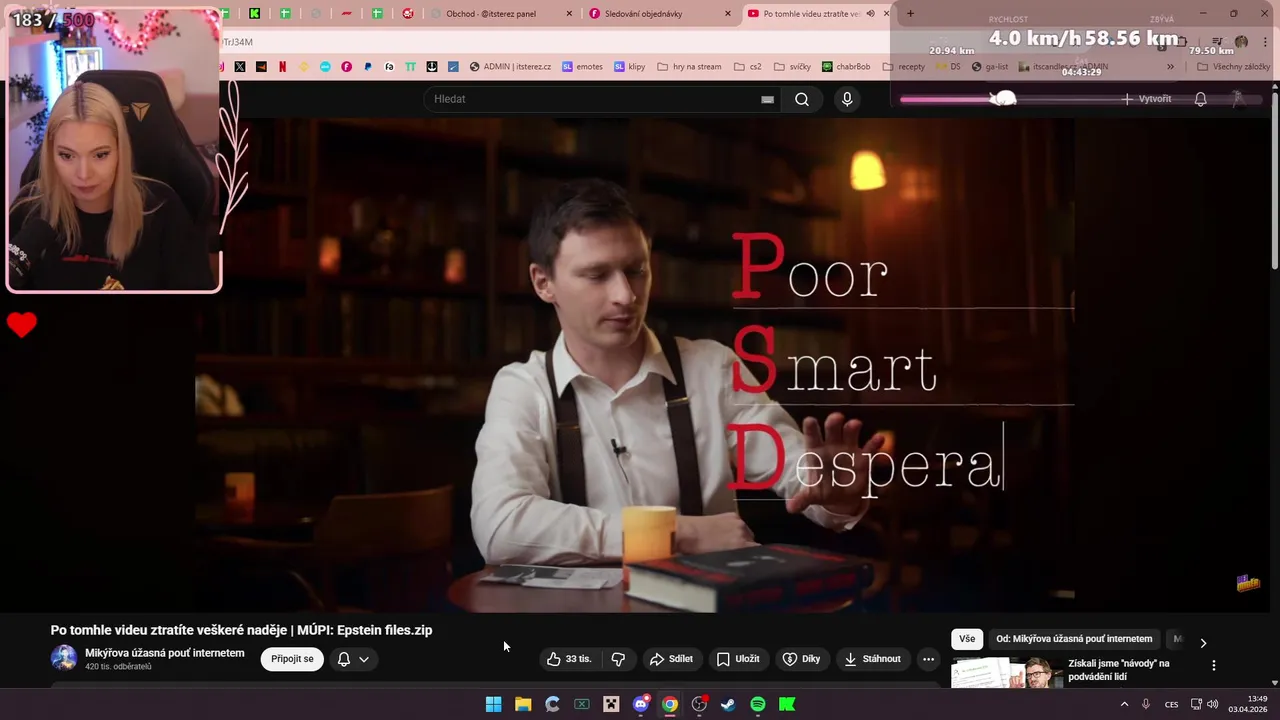Open suggested video thumbnail 'Získali jsme návody'
This screenshot has width=1280, height=720.
pos(1006,673)
